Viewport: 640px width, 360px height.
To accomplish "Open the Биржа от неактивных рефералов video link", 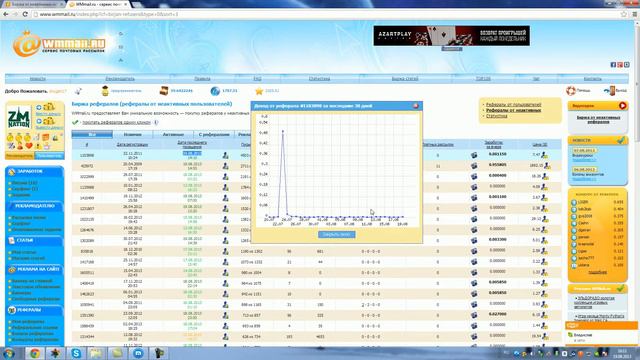I will (x=598, y=120).
